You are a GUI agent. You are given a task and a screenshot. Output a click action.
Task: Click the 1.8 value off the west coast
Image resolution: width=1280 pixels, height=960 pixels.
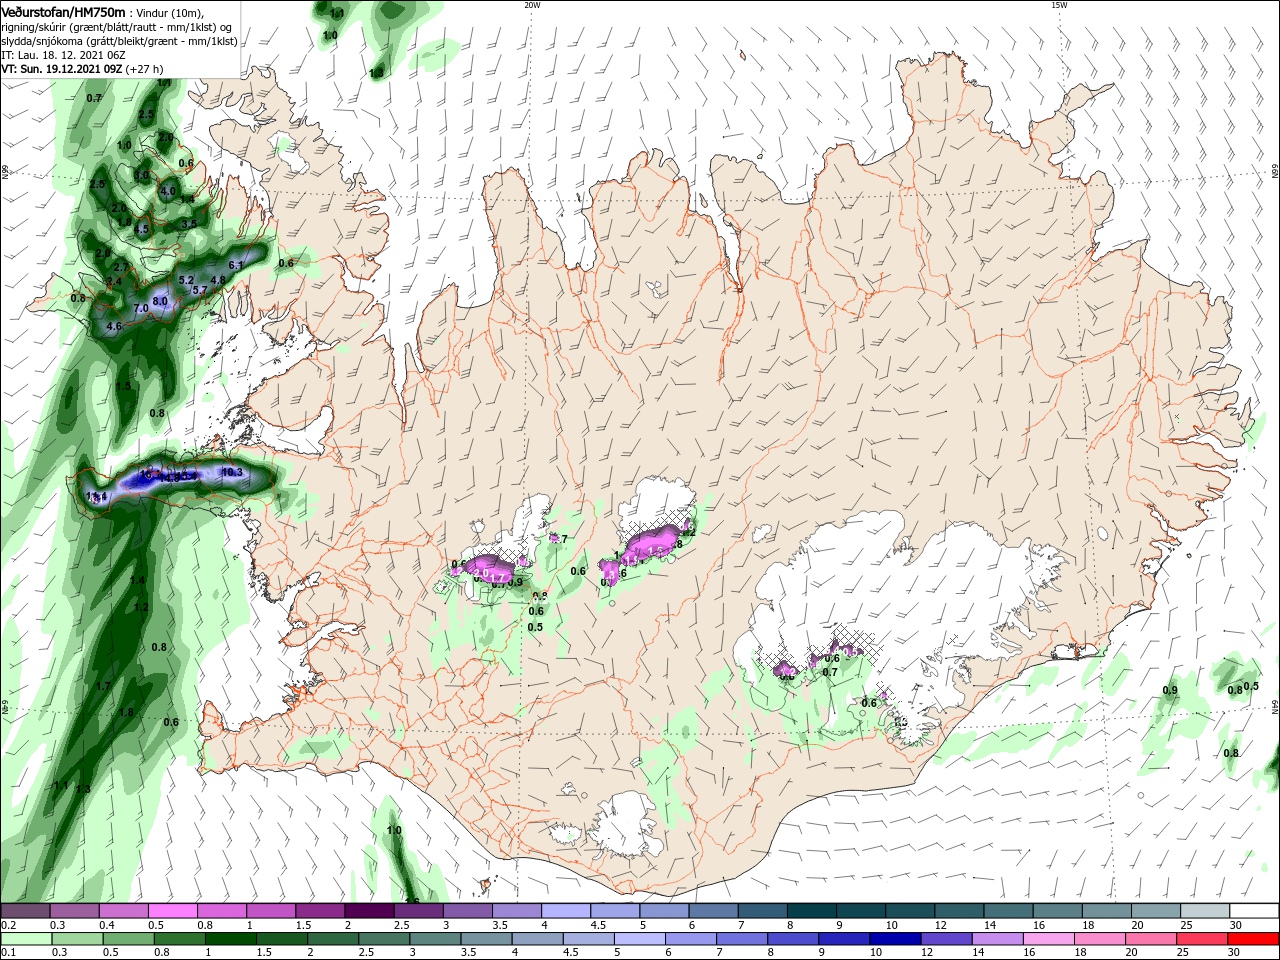click(x=126, y=712)
